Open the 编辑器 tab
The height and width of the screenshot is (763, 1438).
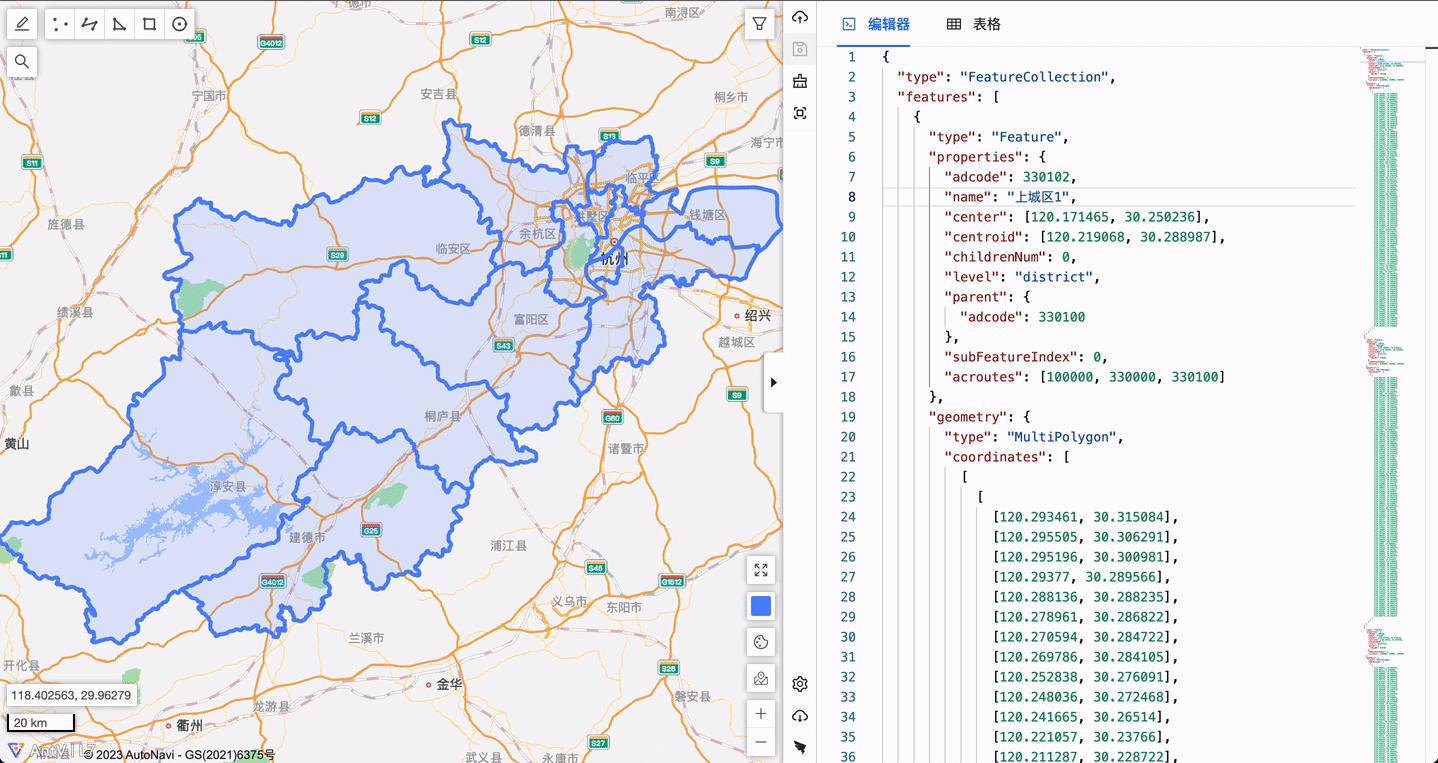(x=890, y=23)
